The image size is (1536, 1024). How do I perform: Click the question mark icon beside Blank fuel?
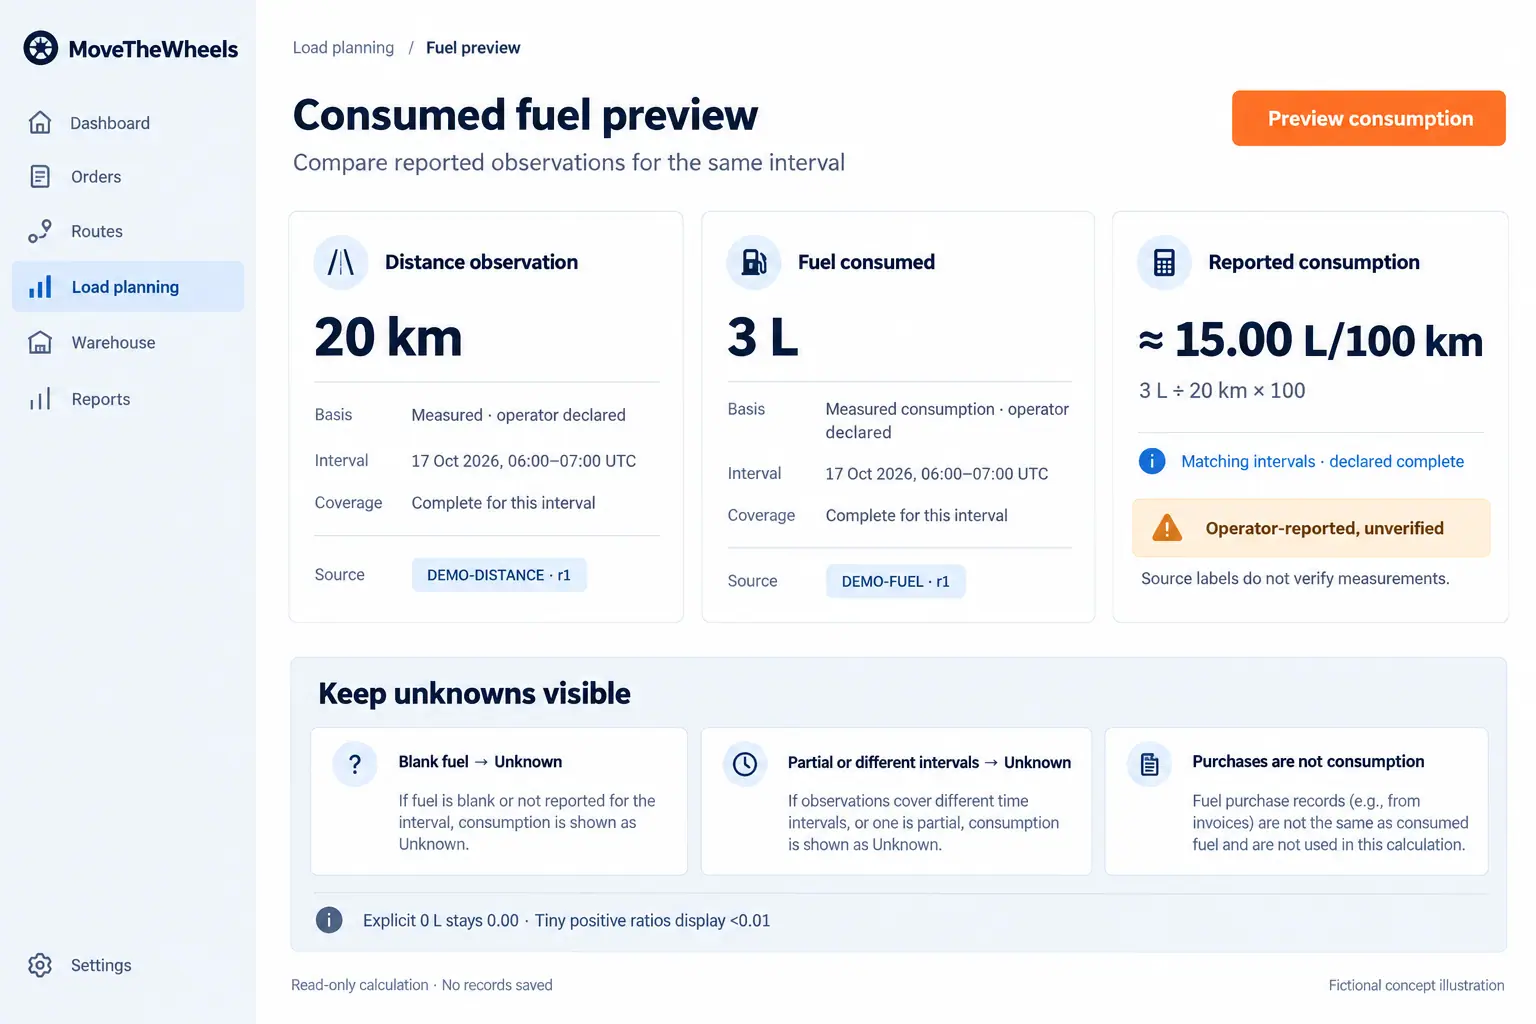pyautogui.click(x=355, y=764)
